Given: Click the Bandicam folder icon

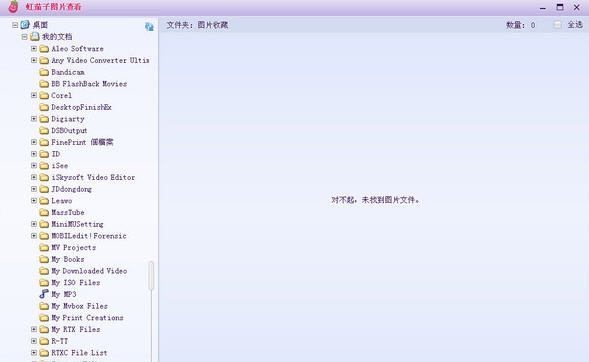Looking at the screenshot, I should (x=44, y=72).
